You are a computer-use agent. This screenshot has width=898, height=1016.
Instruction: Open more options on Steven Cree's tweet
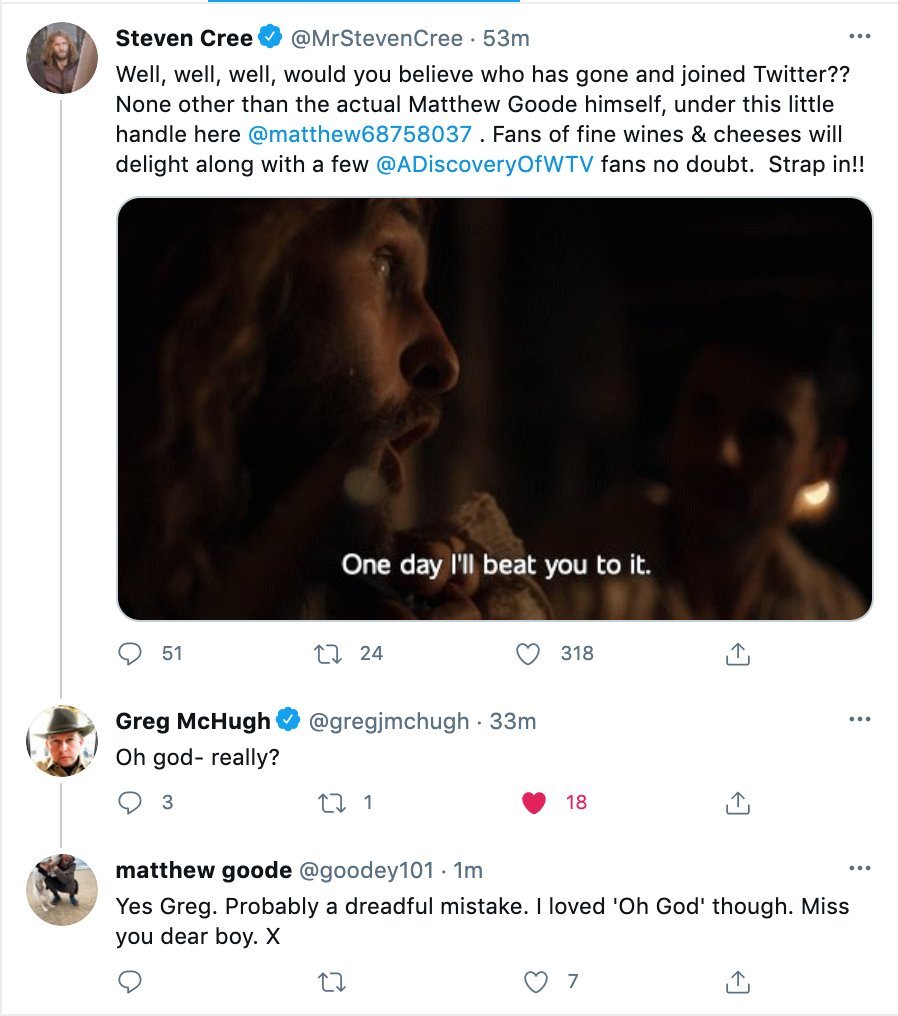[x=859, y=38]
